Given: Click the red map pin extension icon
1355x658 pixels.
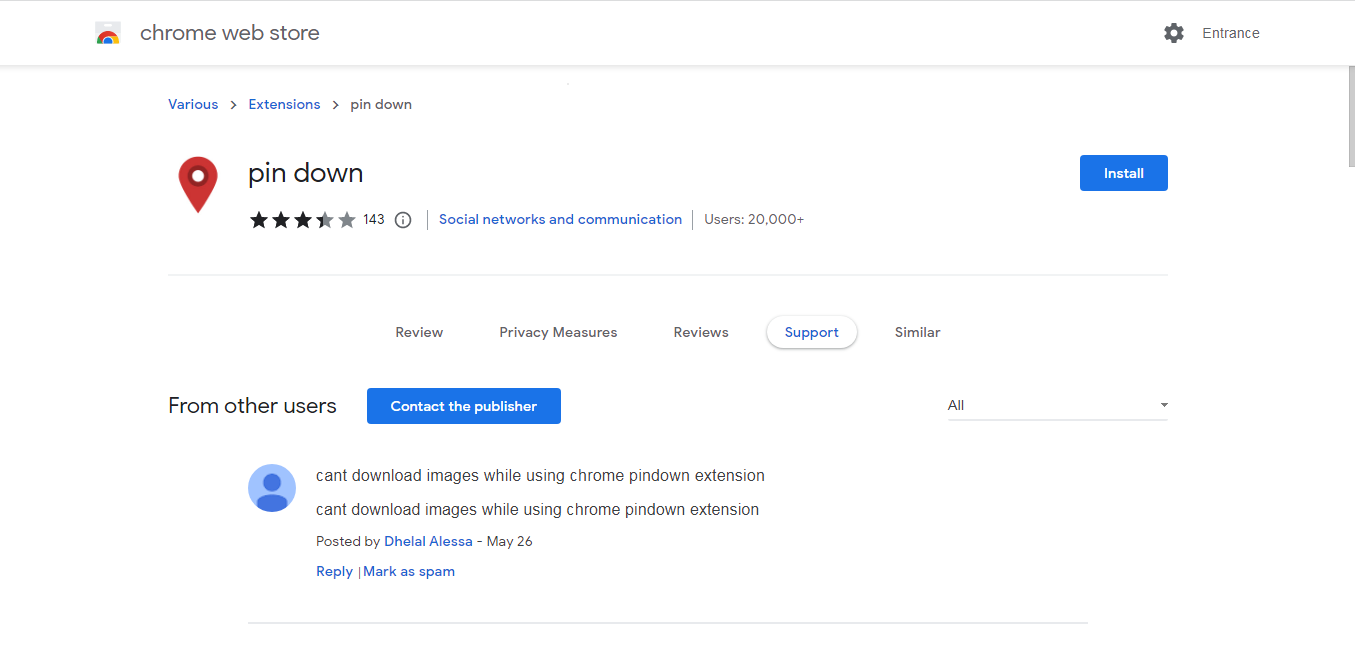Looking at the screenshot, I should [198, 185].
